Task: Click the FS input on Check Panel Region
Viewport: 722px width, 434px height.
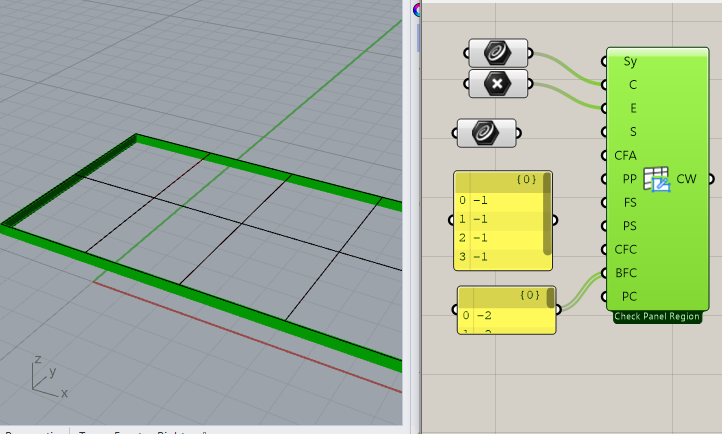Action: click(x=630, y=203)
